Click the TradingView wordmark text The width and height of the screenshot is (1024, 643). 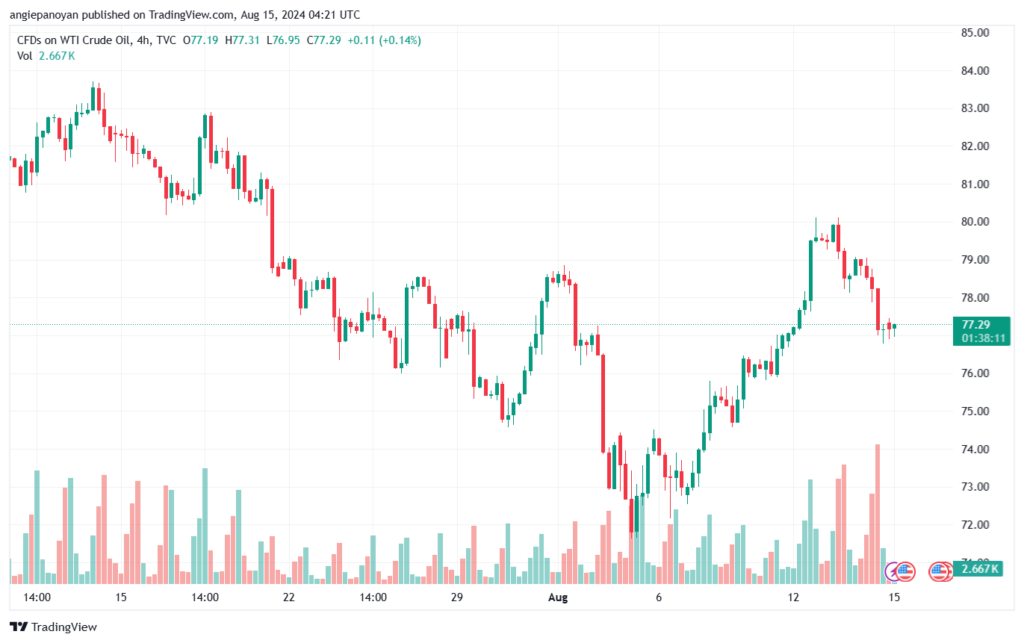(x=64, y=627)
